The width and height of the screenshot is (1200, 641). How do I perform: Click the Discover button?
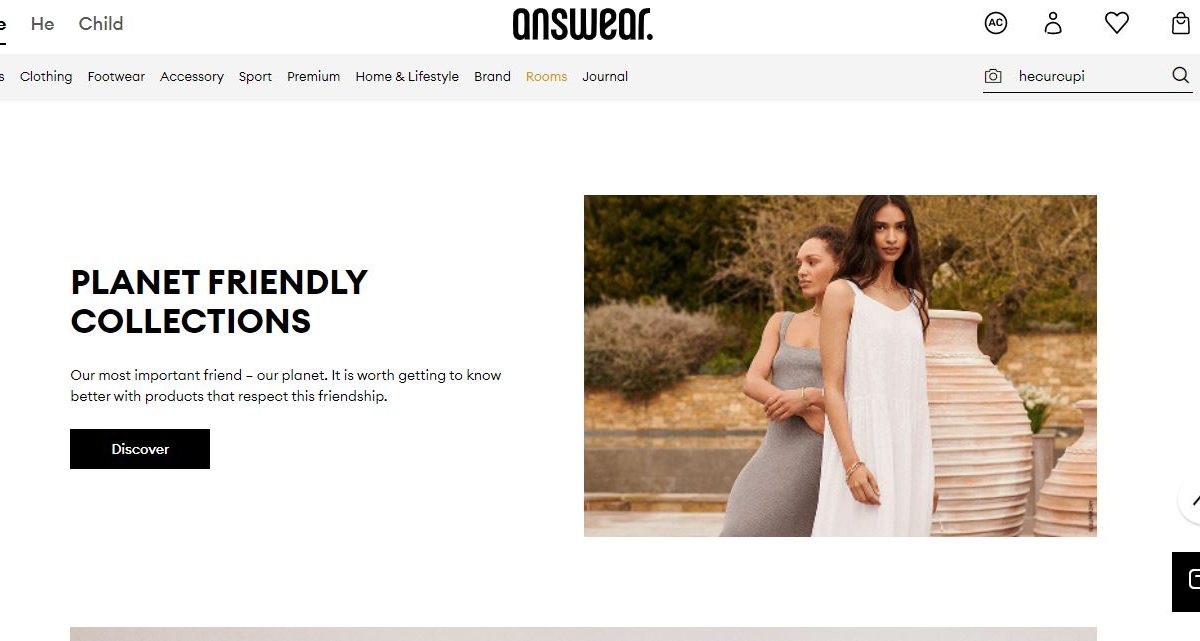point(140,449)
